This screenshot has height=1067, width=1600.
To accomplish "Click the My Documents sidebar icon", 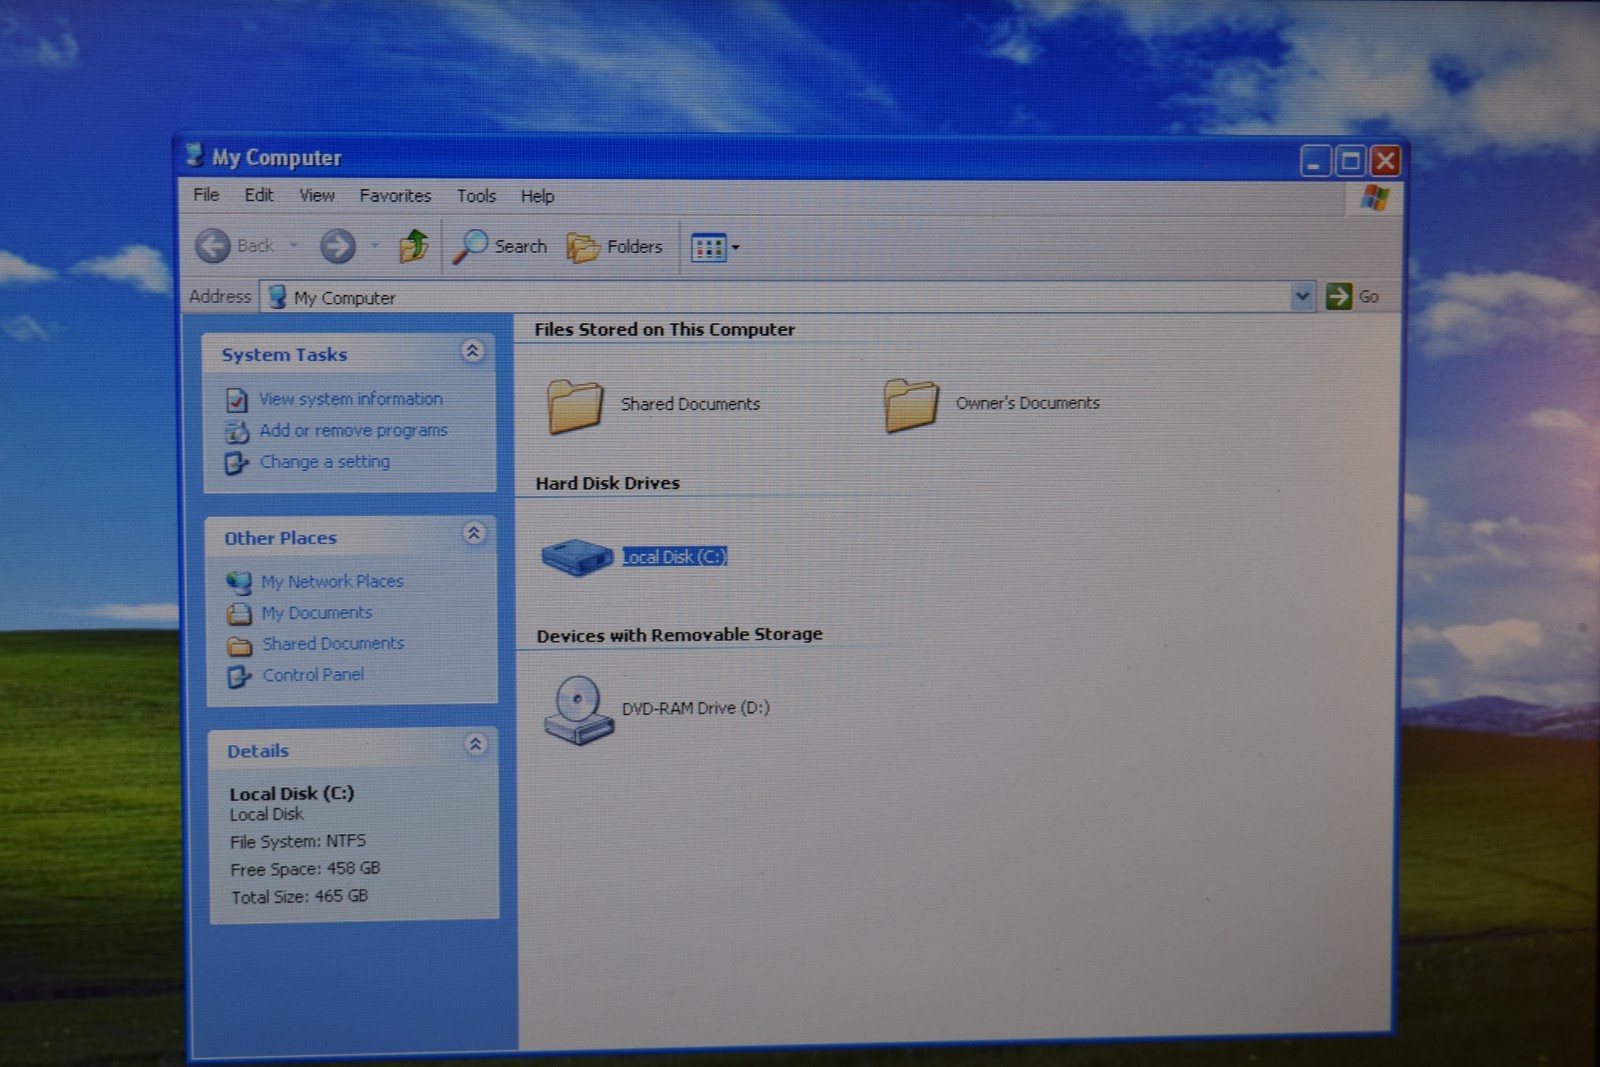I will tap(239, 613).
